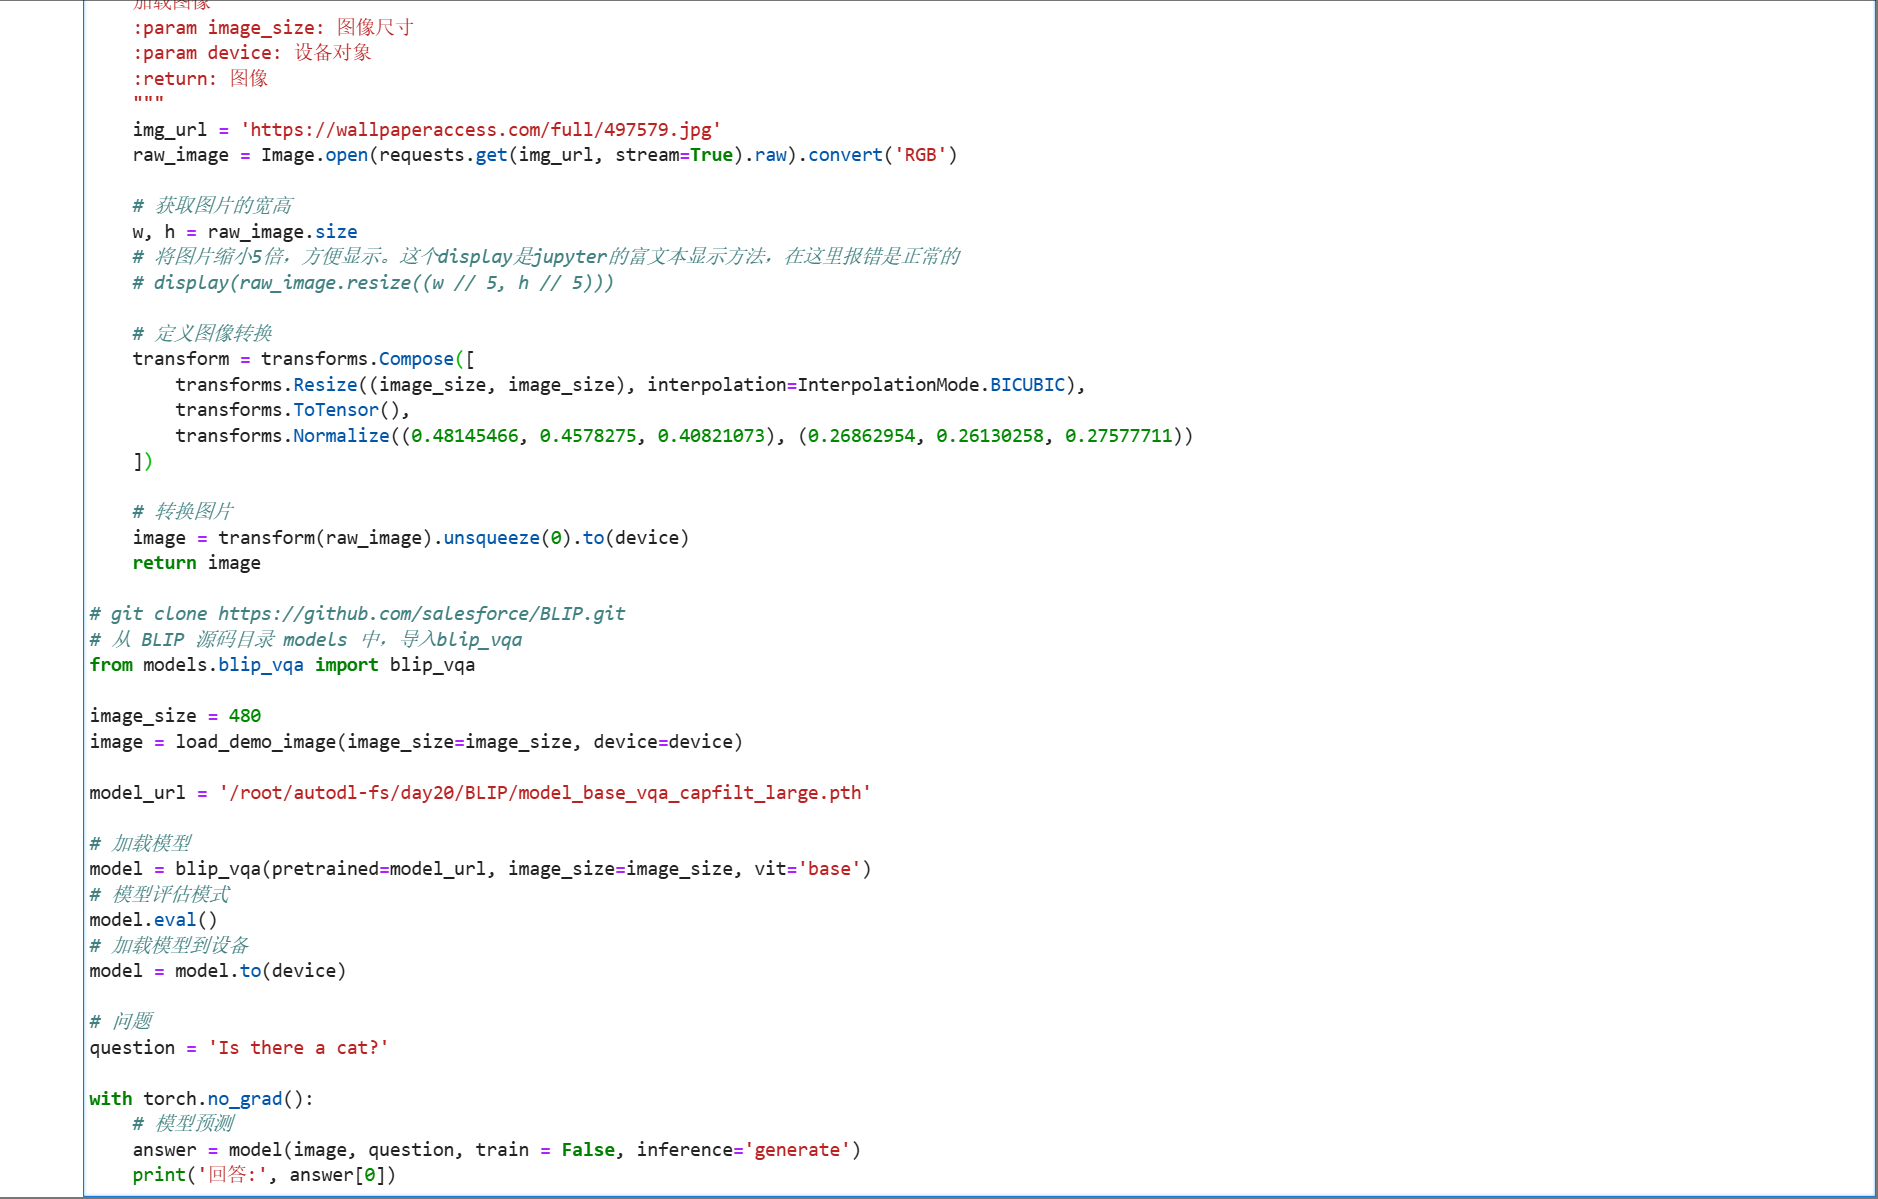The image size is (1878, 1199).
Task: Click the GitHub BLIP repository URL in comment
Action: coord(421,614)
